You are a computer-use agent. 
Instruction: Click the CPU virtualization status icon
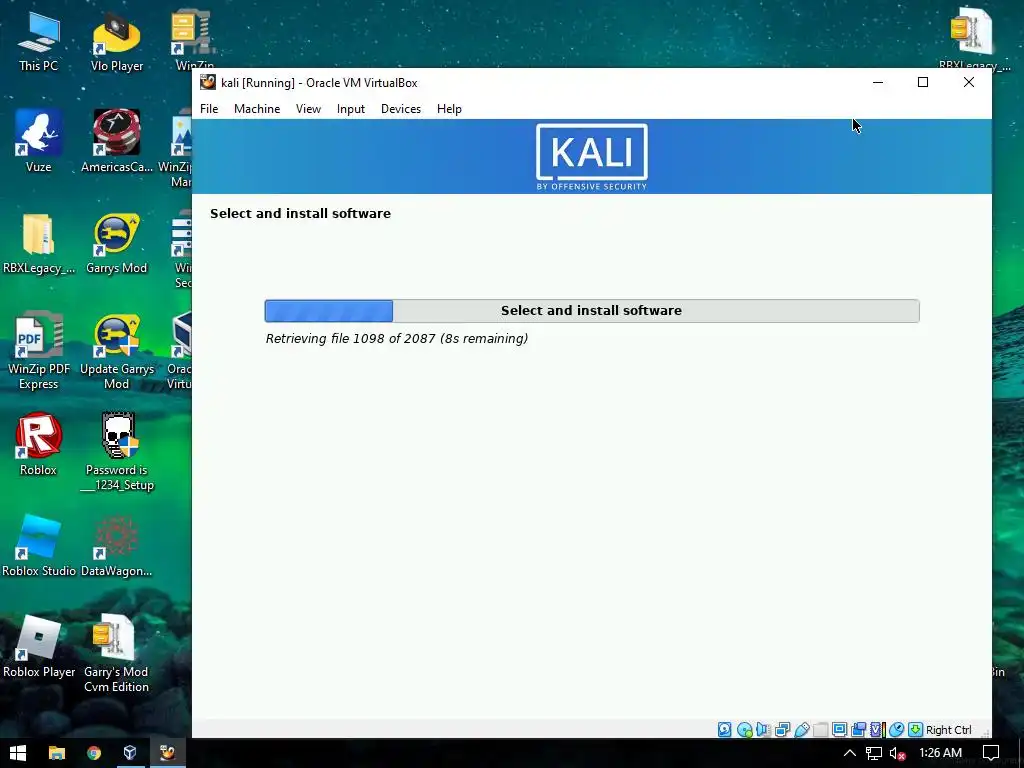878,729
